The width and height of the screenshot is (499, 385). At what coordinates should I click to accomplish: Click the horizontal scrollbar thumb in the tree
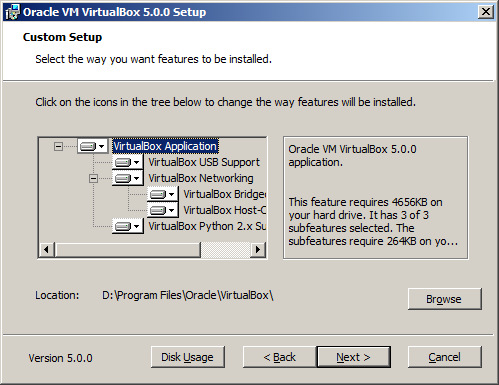[x=128, y=249]
